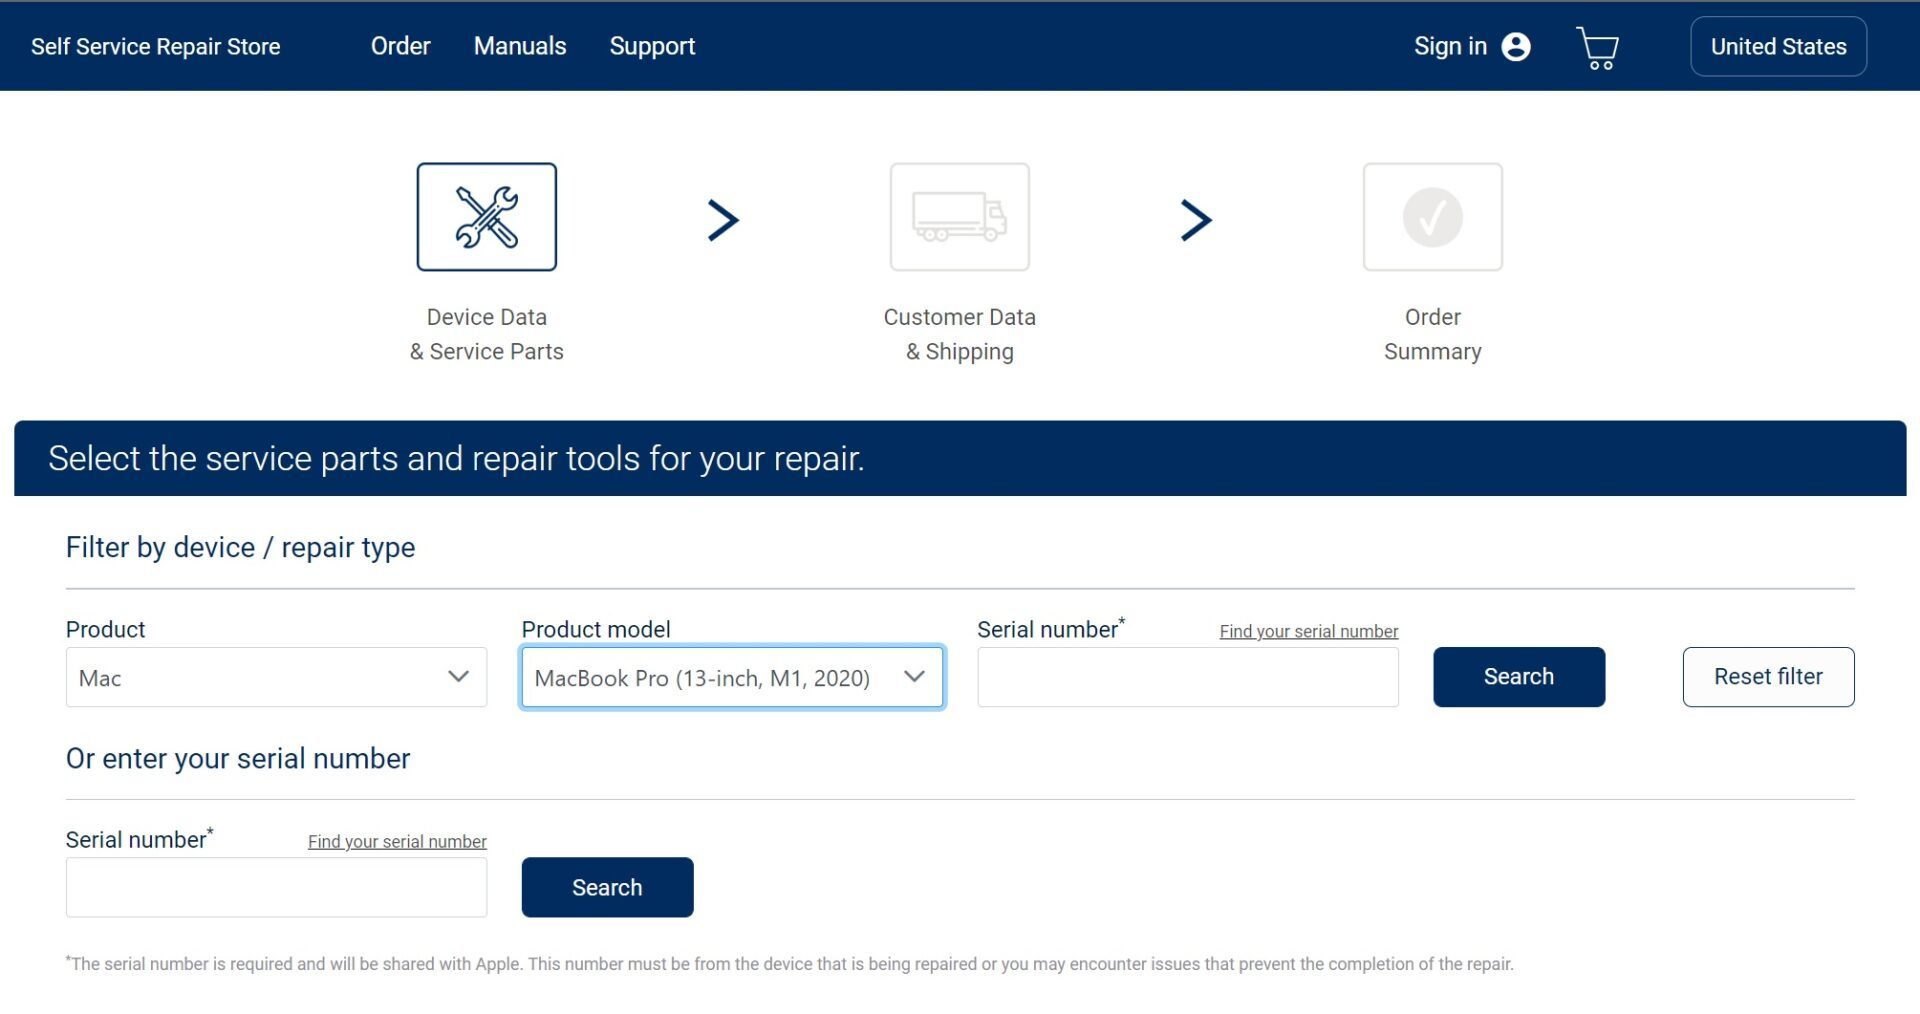1920x1014 pixels.
Task: Click the Sign in link
Action: point(1450,46)
